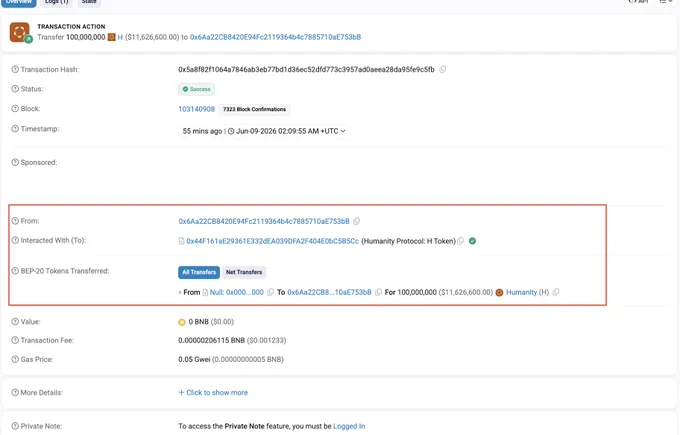Click help icon beside Timestamp
680x435 pixels.
[15, 129]
